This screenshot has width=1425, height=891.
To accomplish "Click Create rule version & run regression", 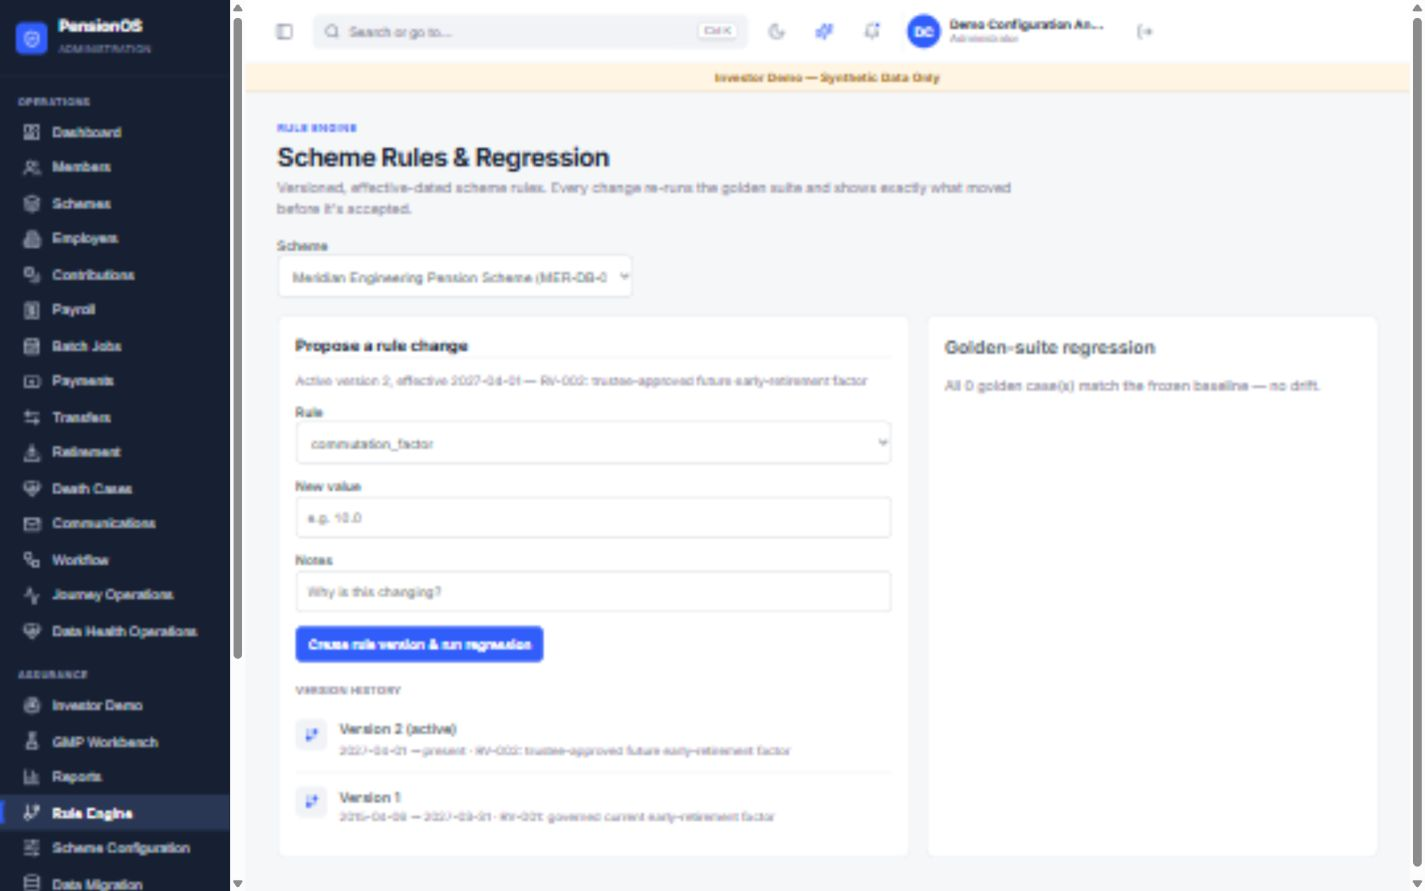I will pos(419,644).
